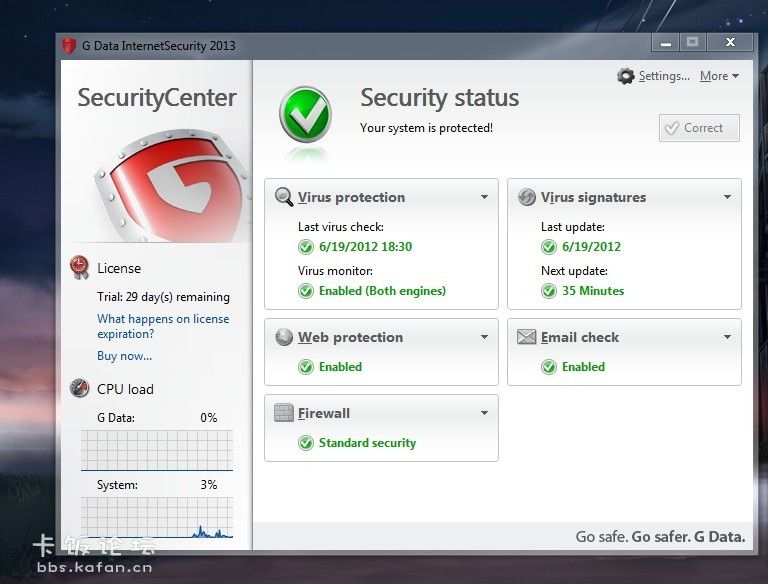The image size is (768, 584).
Task: Click the '35 Minutes' next update value
Action: (x=593, y=291)
